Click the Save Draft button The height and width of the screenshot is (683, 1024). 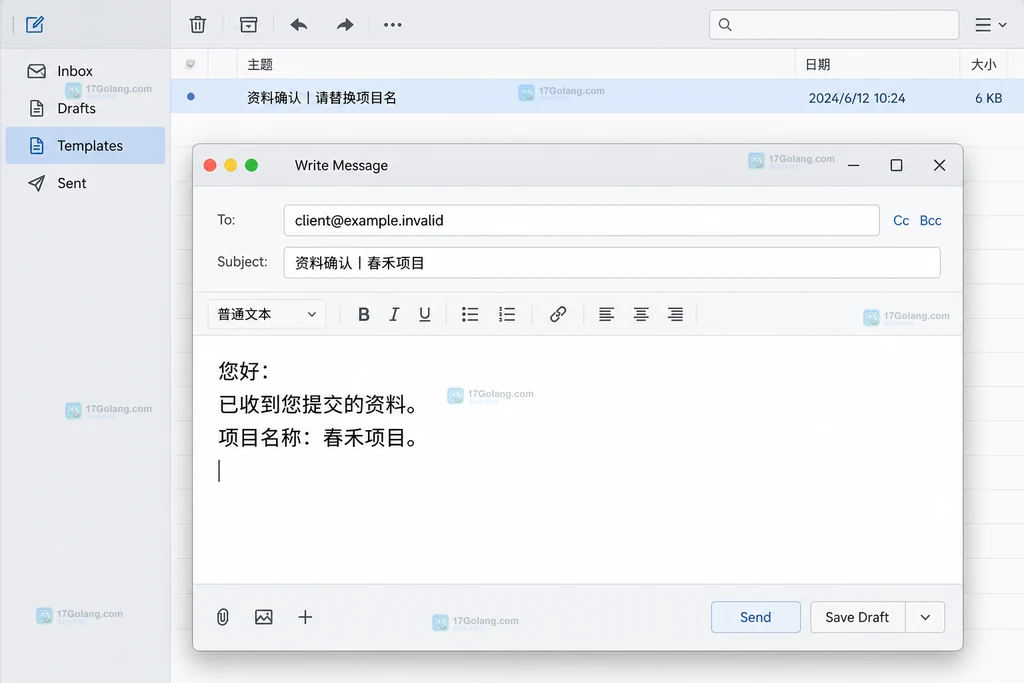857,617
